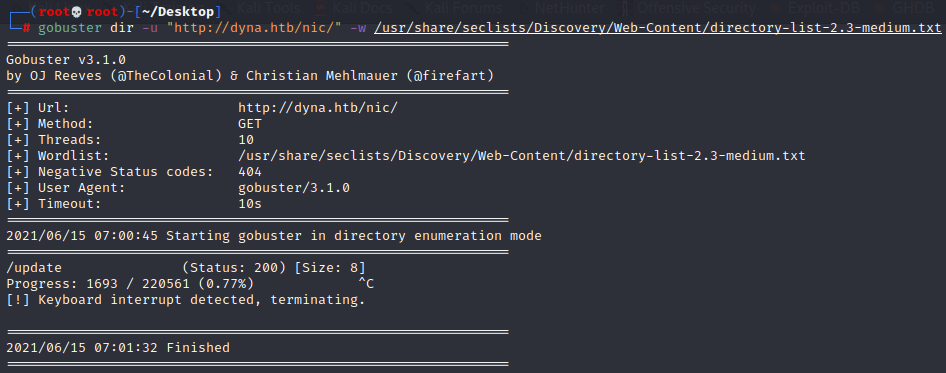
Task: Click the 07:01:32 Finished timestamp line
Action: coord(118,348)
